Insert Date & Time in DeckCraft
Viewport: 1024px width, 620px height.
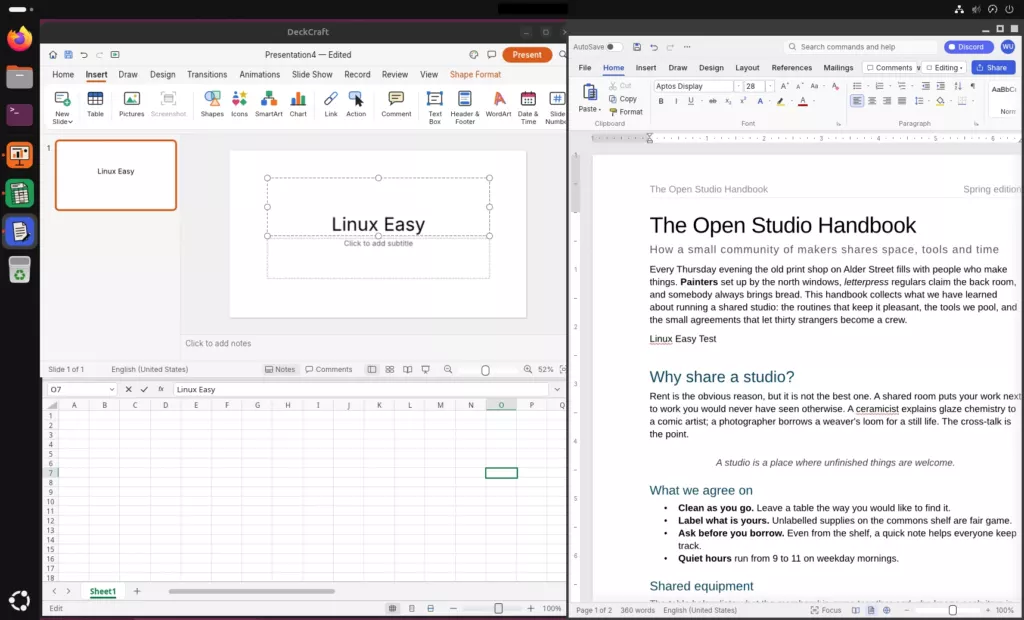pyautogui.click(x=528, y=107)
